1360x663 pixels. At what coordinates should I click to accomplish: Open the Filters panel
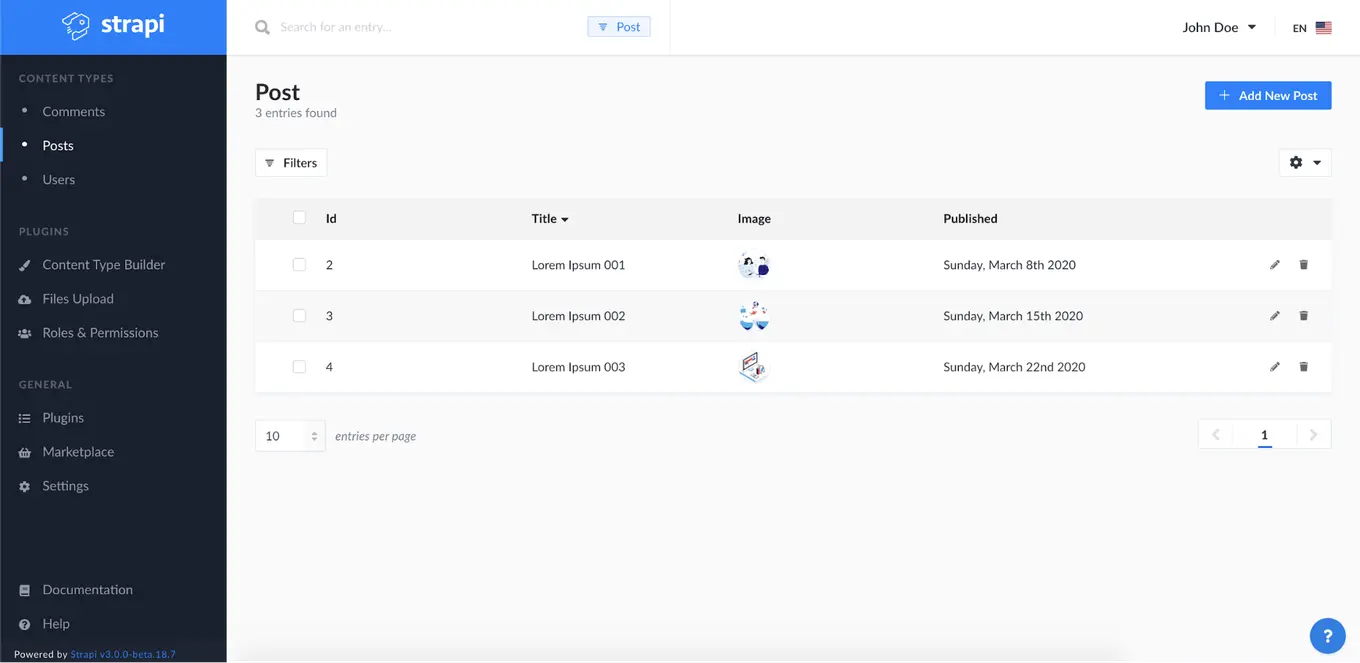[290, 162]
